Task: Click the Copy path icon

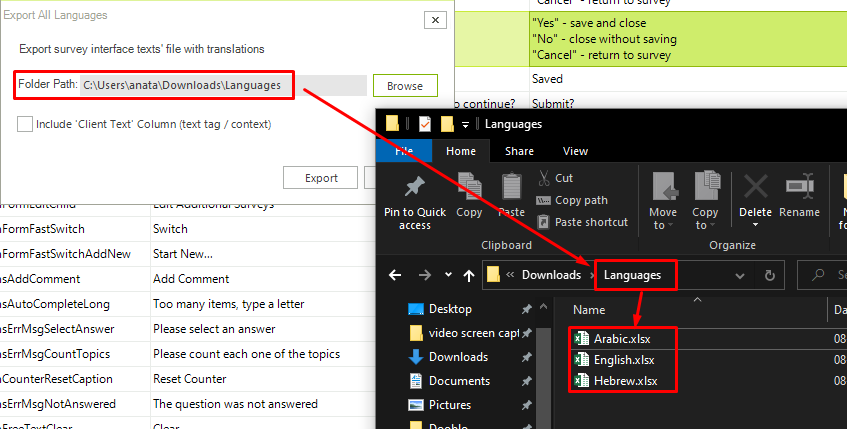Action: [x=543, y=200]
